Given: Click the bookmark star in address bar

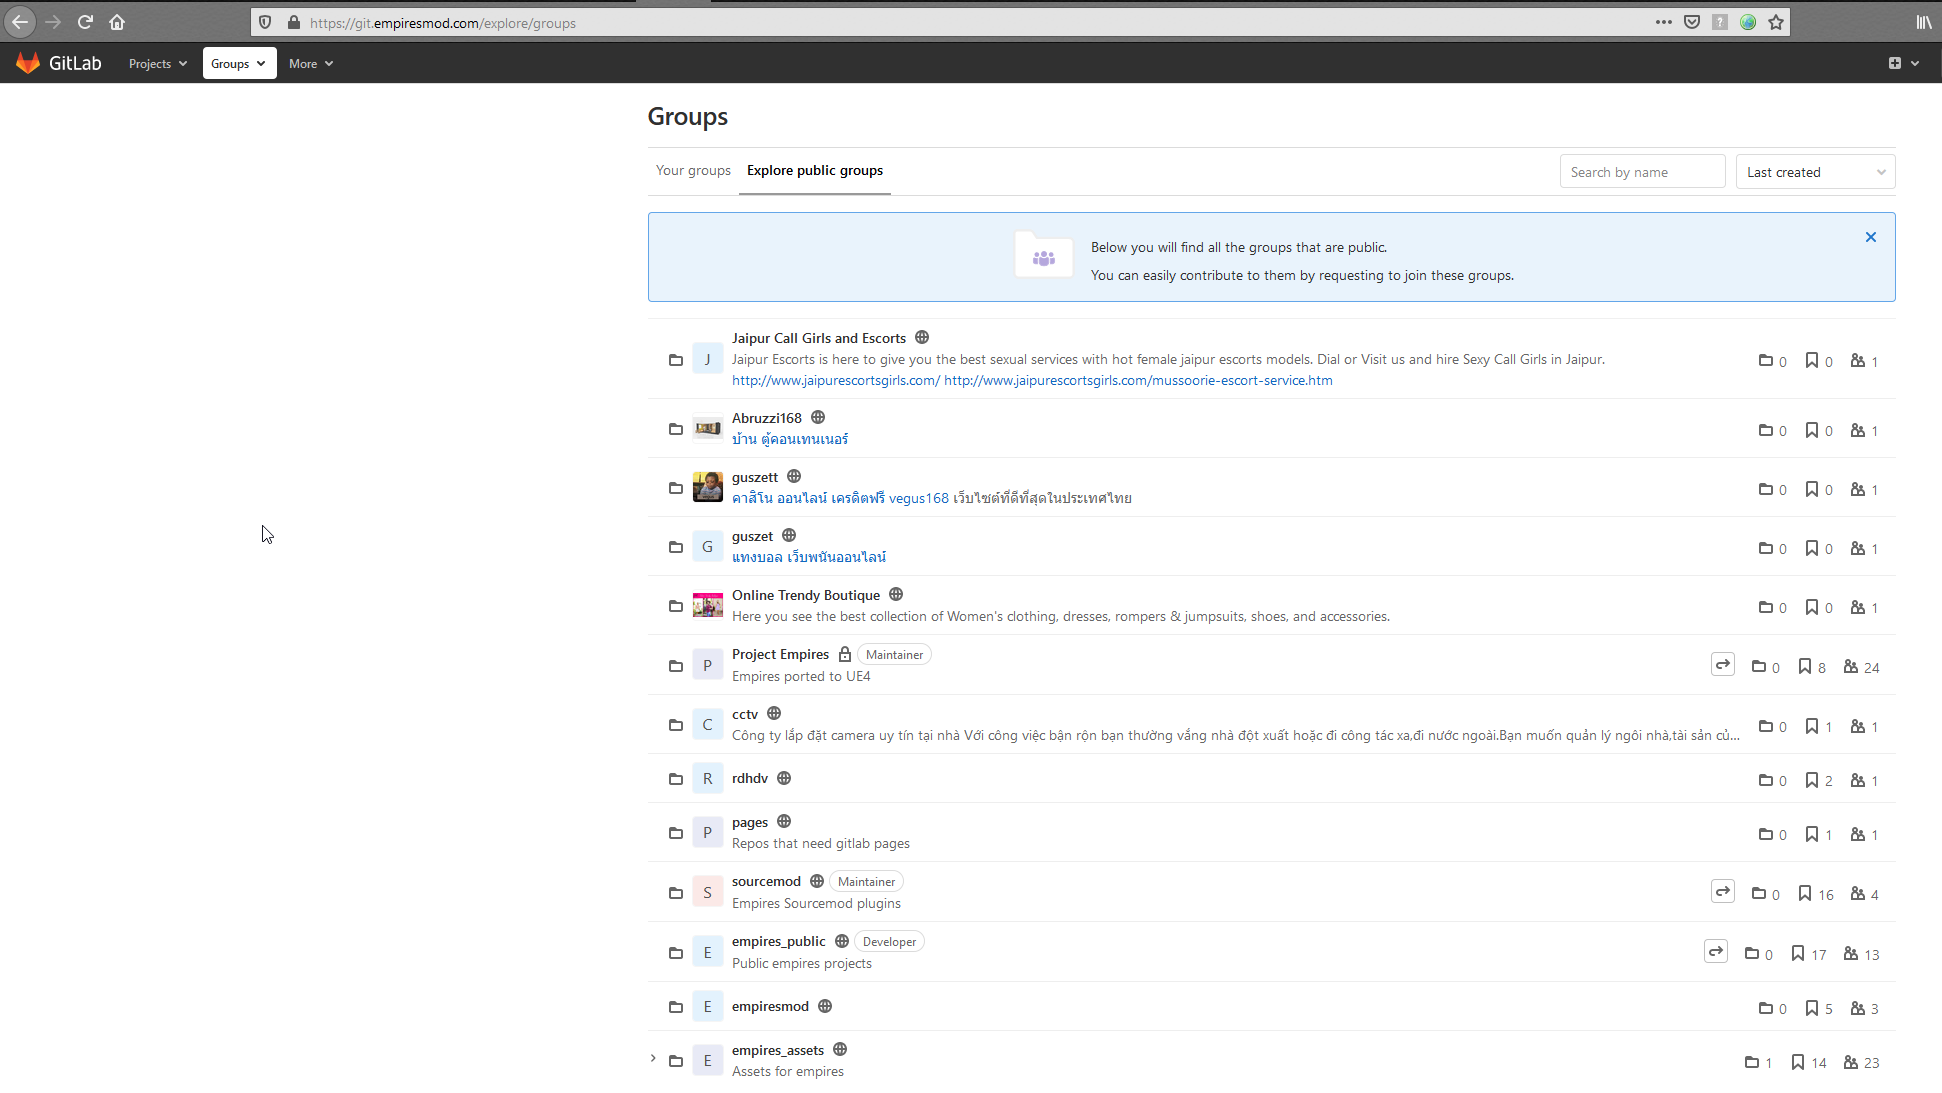Looking at the screenshot, I should click(x=1776, y=22).
